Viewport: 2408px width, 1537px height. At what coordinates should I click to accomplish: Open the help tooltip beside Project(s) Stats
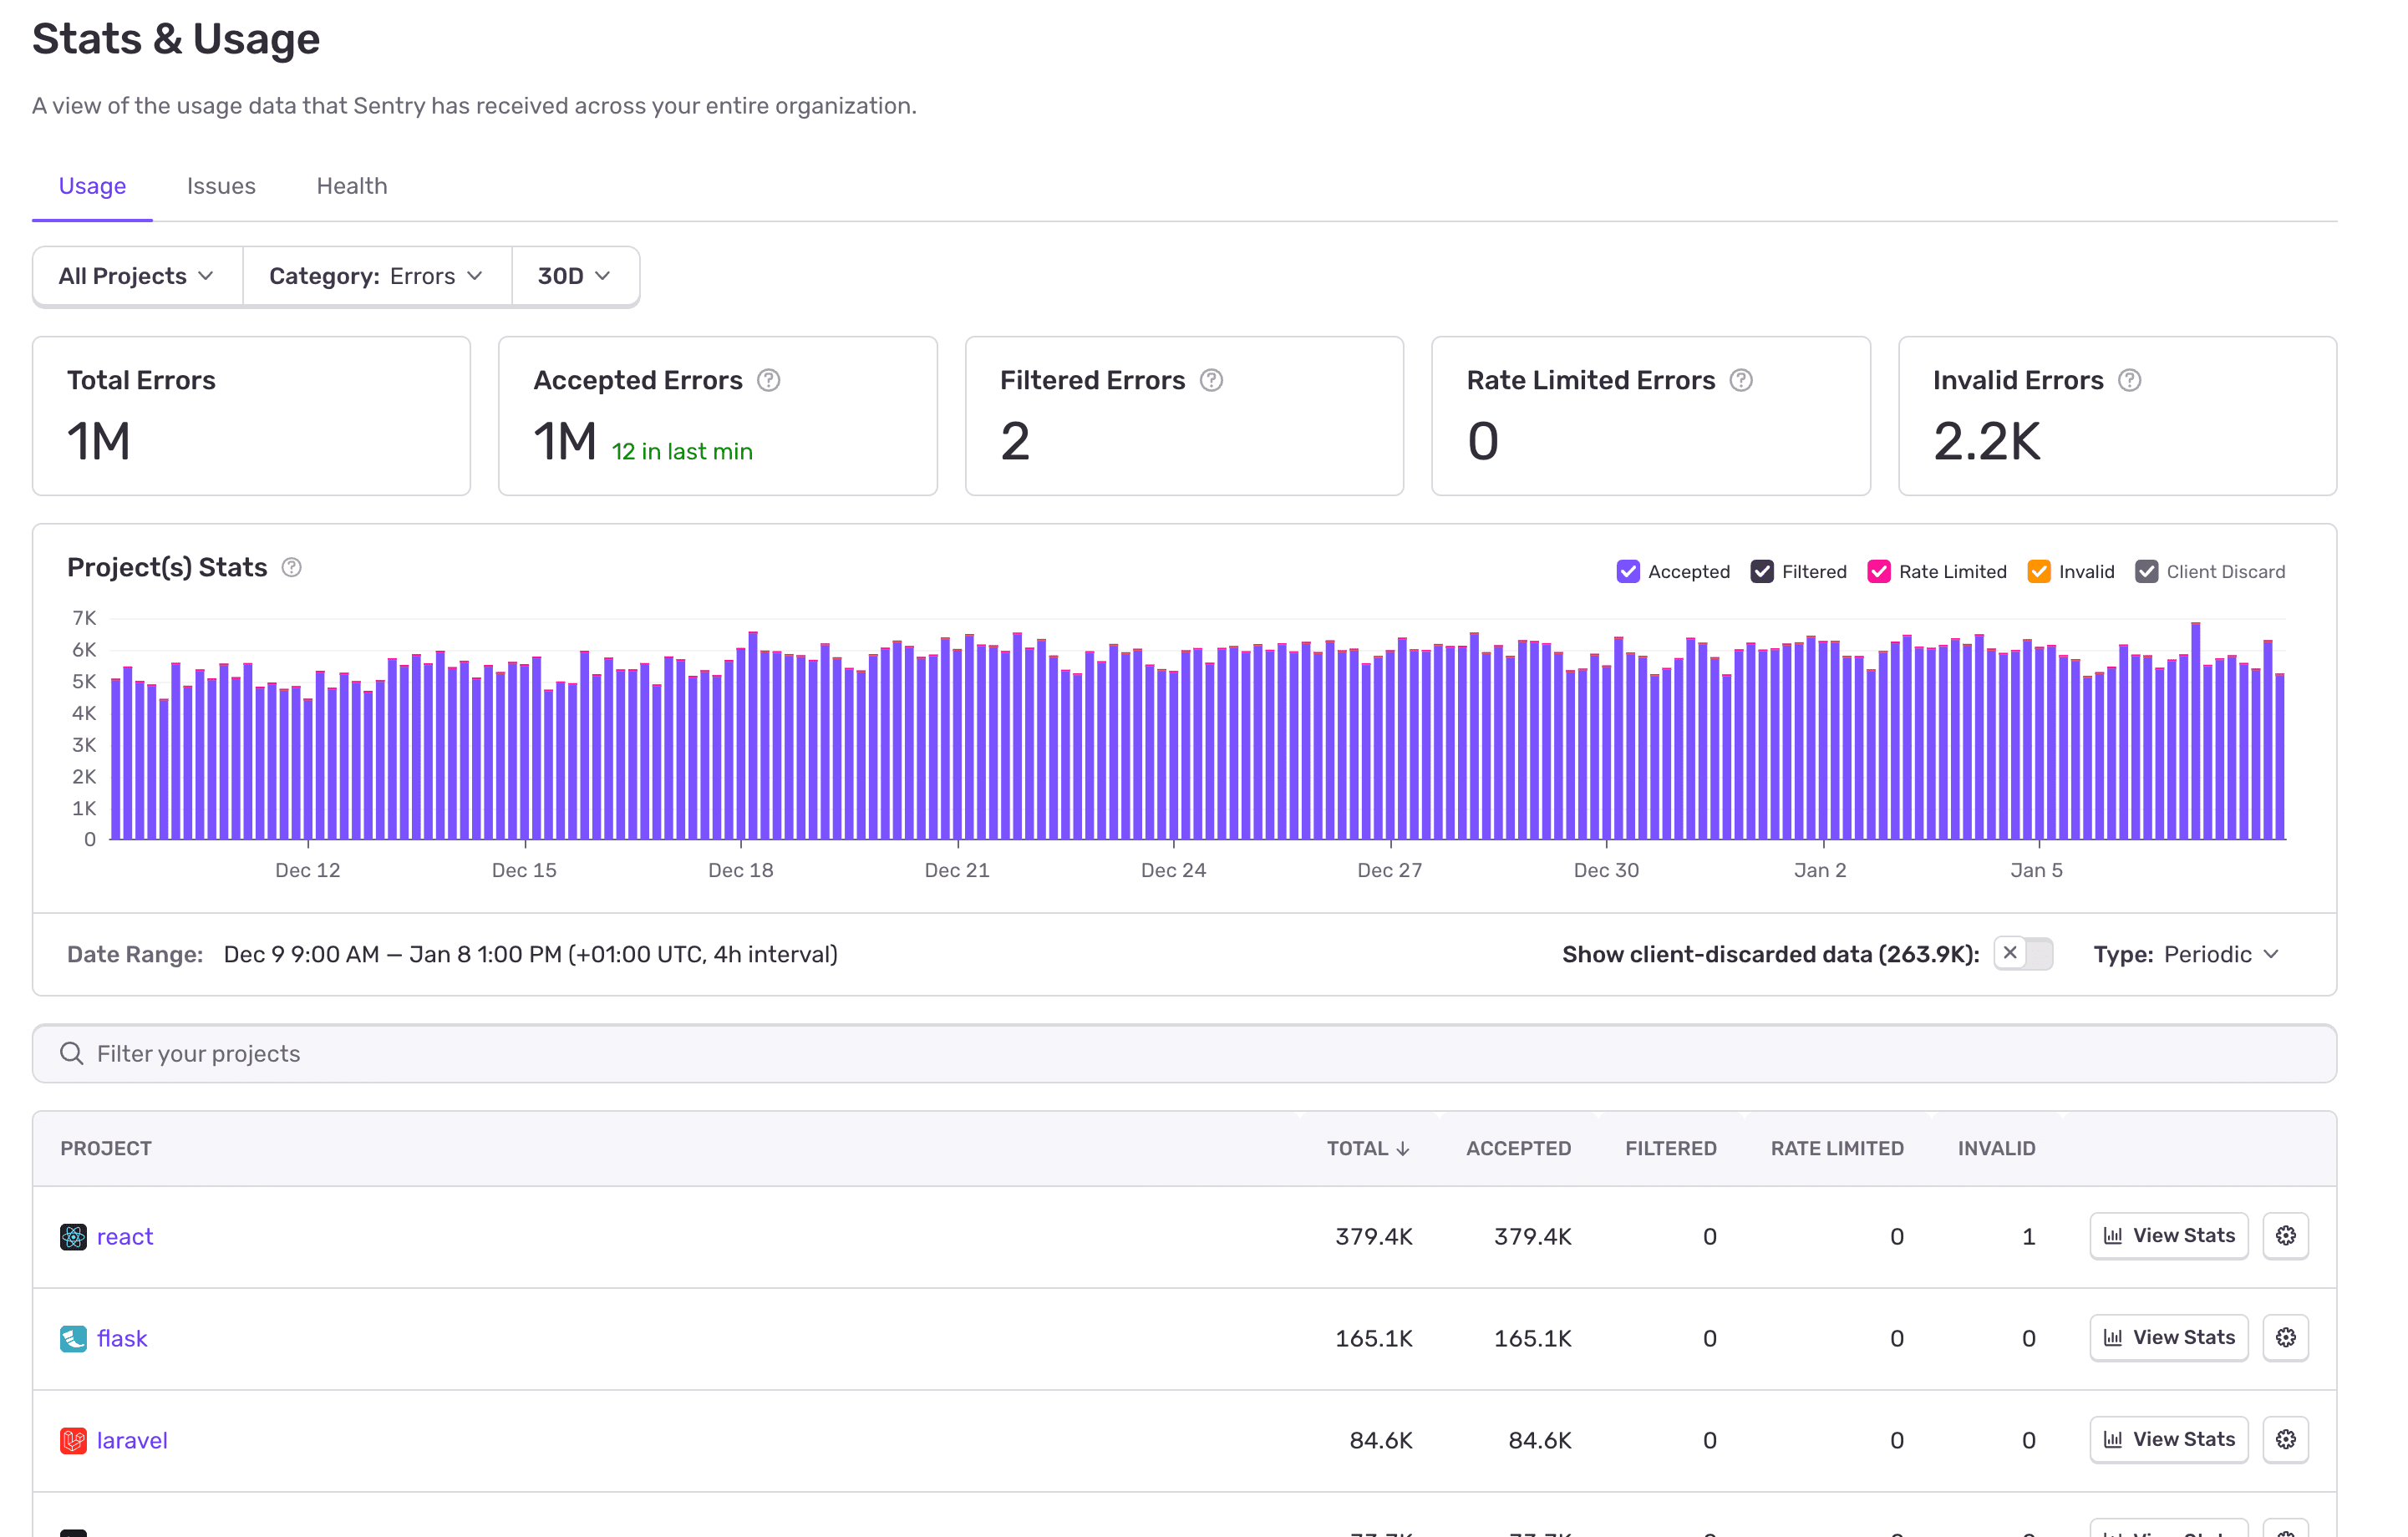[x=291, y=567]
